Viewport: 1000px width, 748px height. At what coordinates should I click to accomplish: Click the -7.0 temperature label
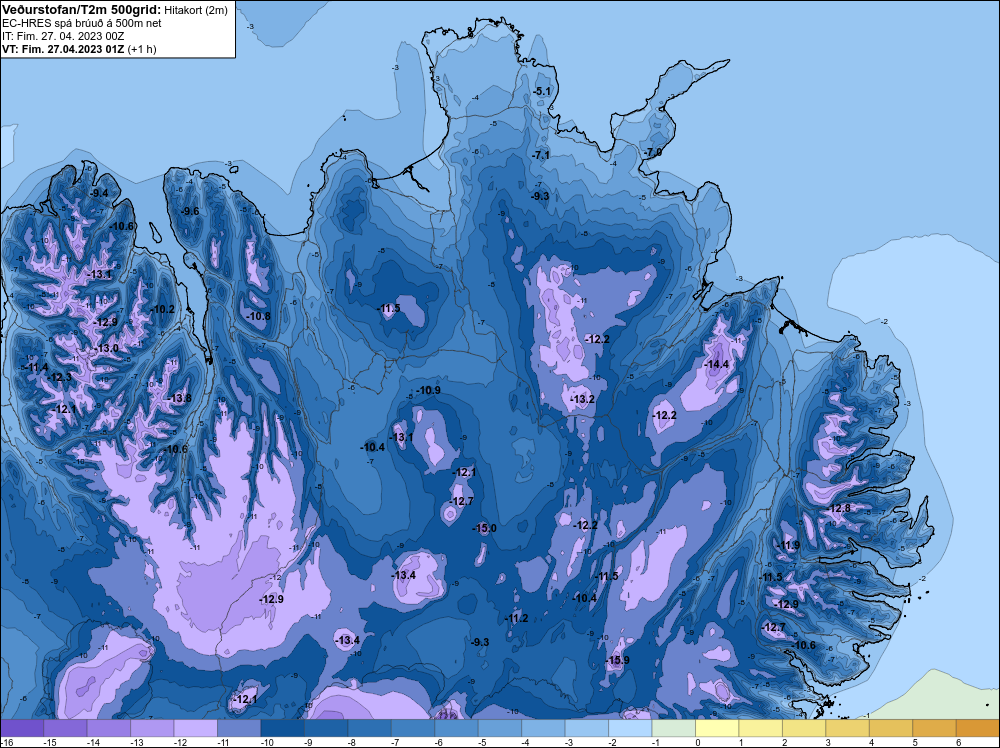click(653, 152)
